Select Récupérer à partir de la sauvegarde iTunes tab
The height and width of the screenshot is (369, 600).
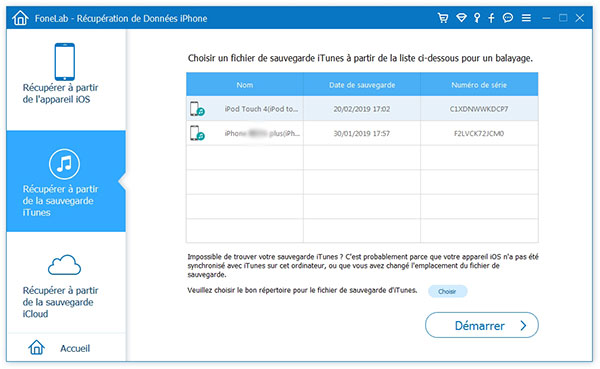[66, 181]
